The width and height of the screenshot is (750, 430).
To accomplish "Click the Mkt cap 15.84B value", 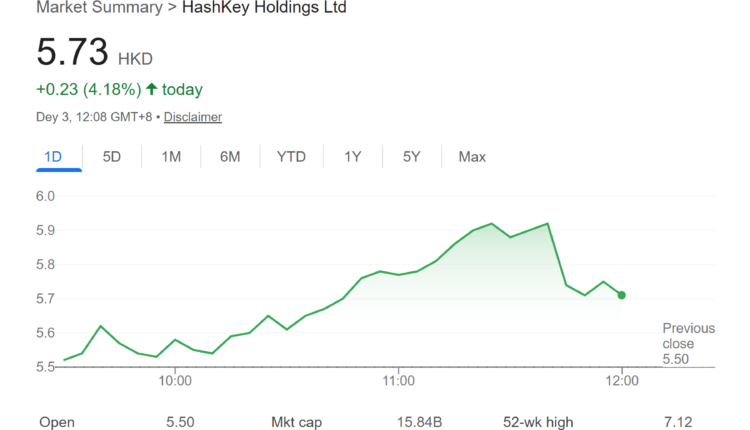I will 418,422.
